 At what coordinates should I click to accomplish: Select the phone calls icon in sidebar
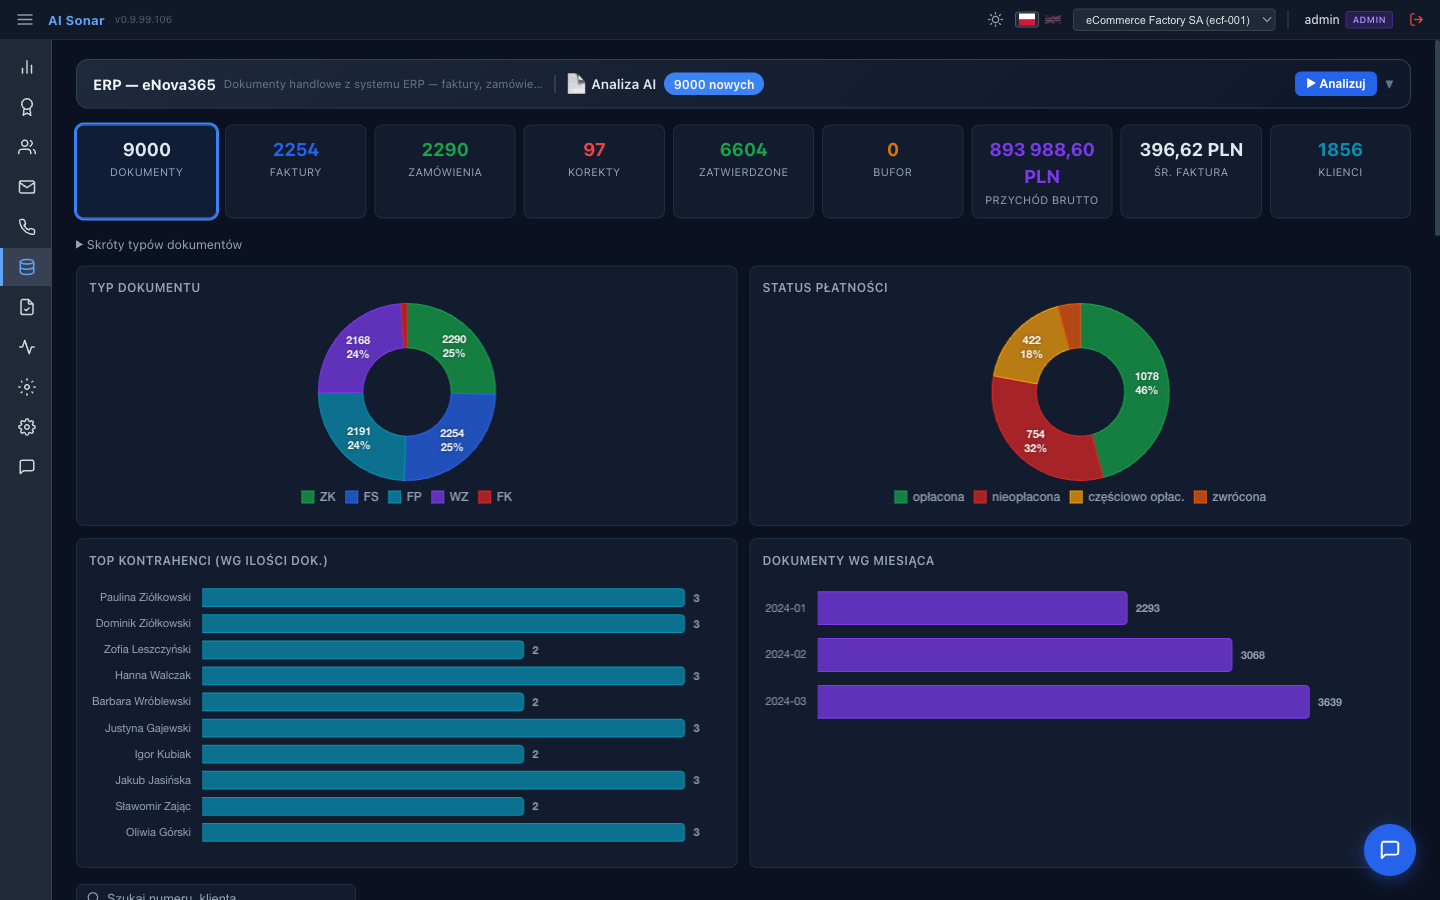(26, 227)
